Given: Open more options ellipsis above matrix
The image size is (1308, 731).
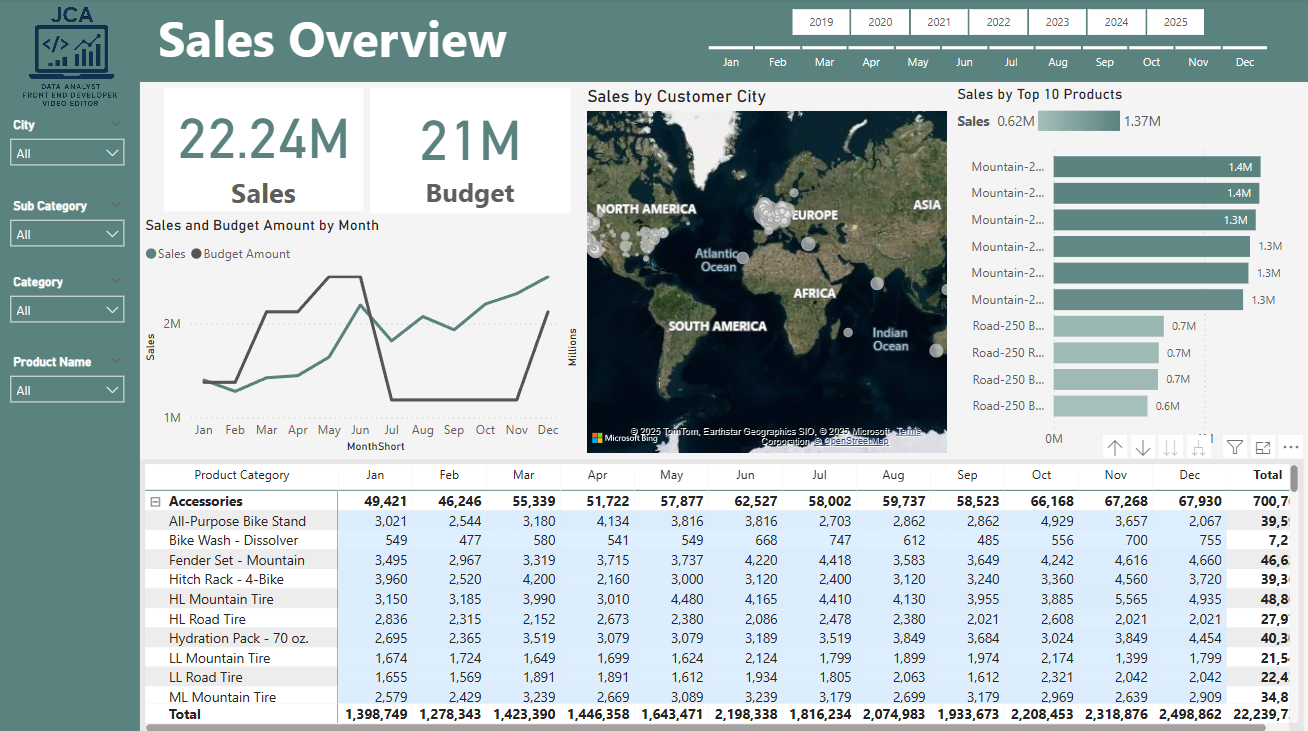Looking at the screenshot, I should (1291, 448).
